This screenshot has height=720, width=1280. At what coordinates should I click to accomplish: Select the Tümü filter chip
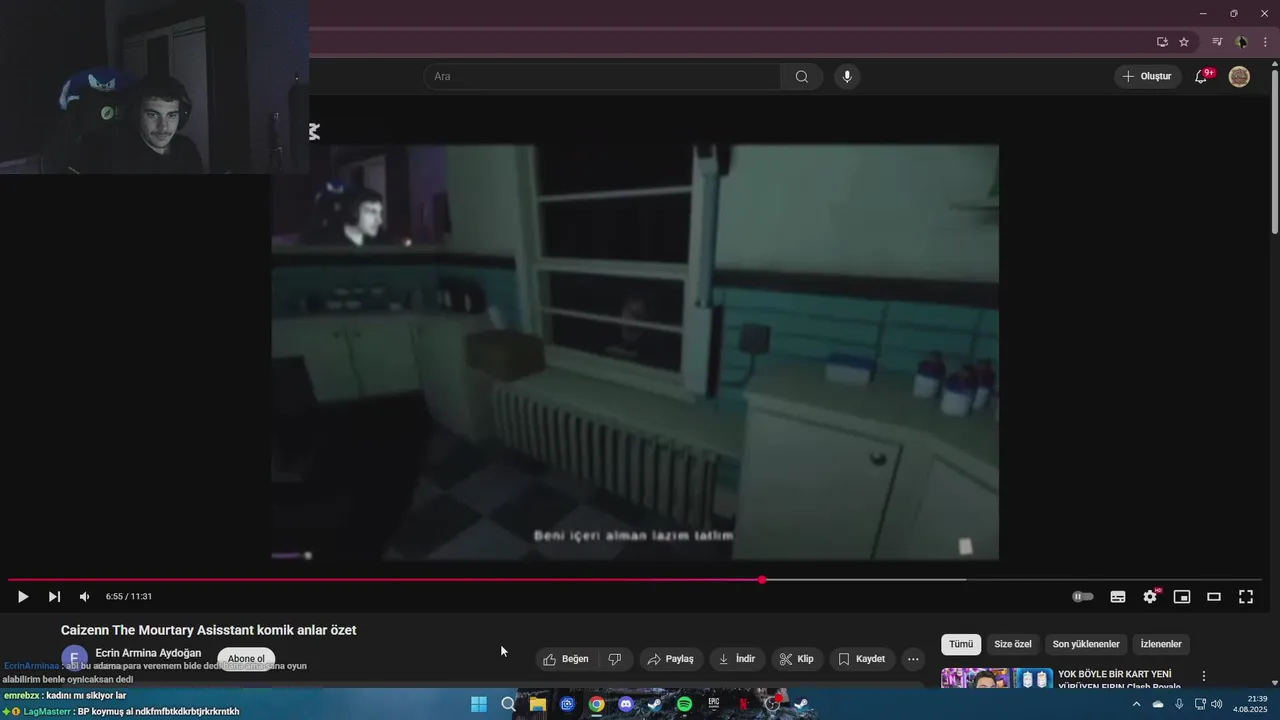[x=961, y=644]
